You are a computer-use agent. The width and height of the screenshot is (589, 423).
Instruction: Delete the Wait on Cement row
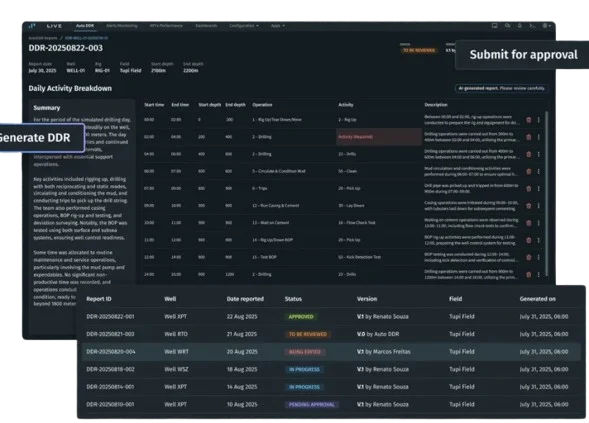click(529, 223)
